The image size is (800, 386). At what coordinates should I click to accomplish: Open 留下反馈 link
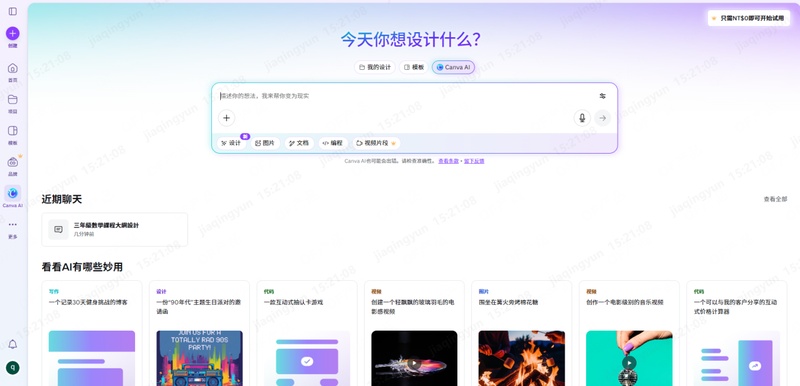[474, 161]
